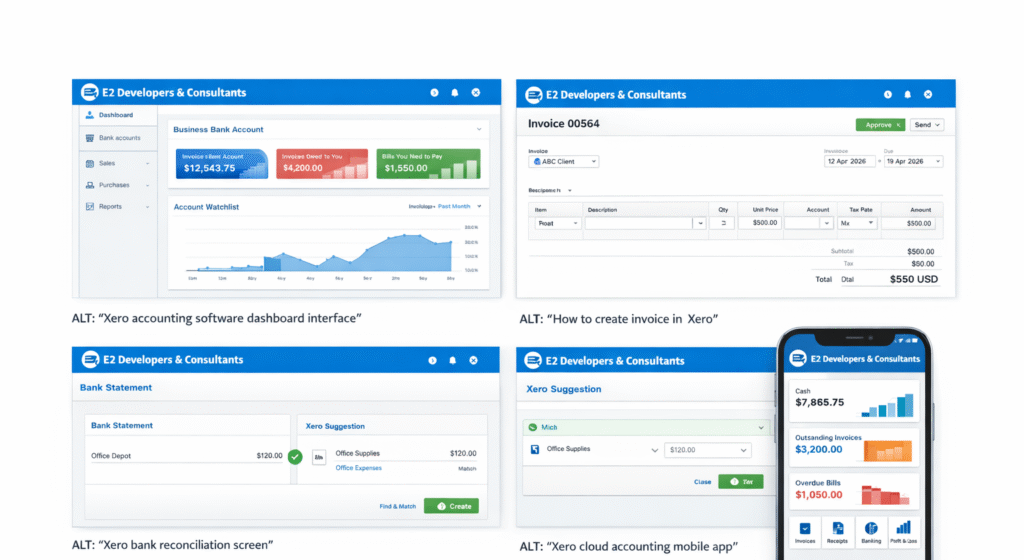
Task: Open Dashboard in the sidebar
Action: click(x=118, y=115)
